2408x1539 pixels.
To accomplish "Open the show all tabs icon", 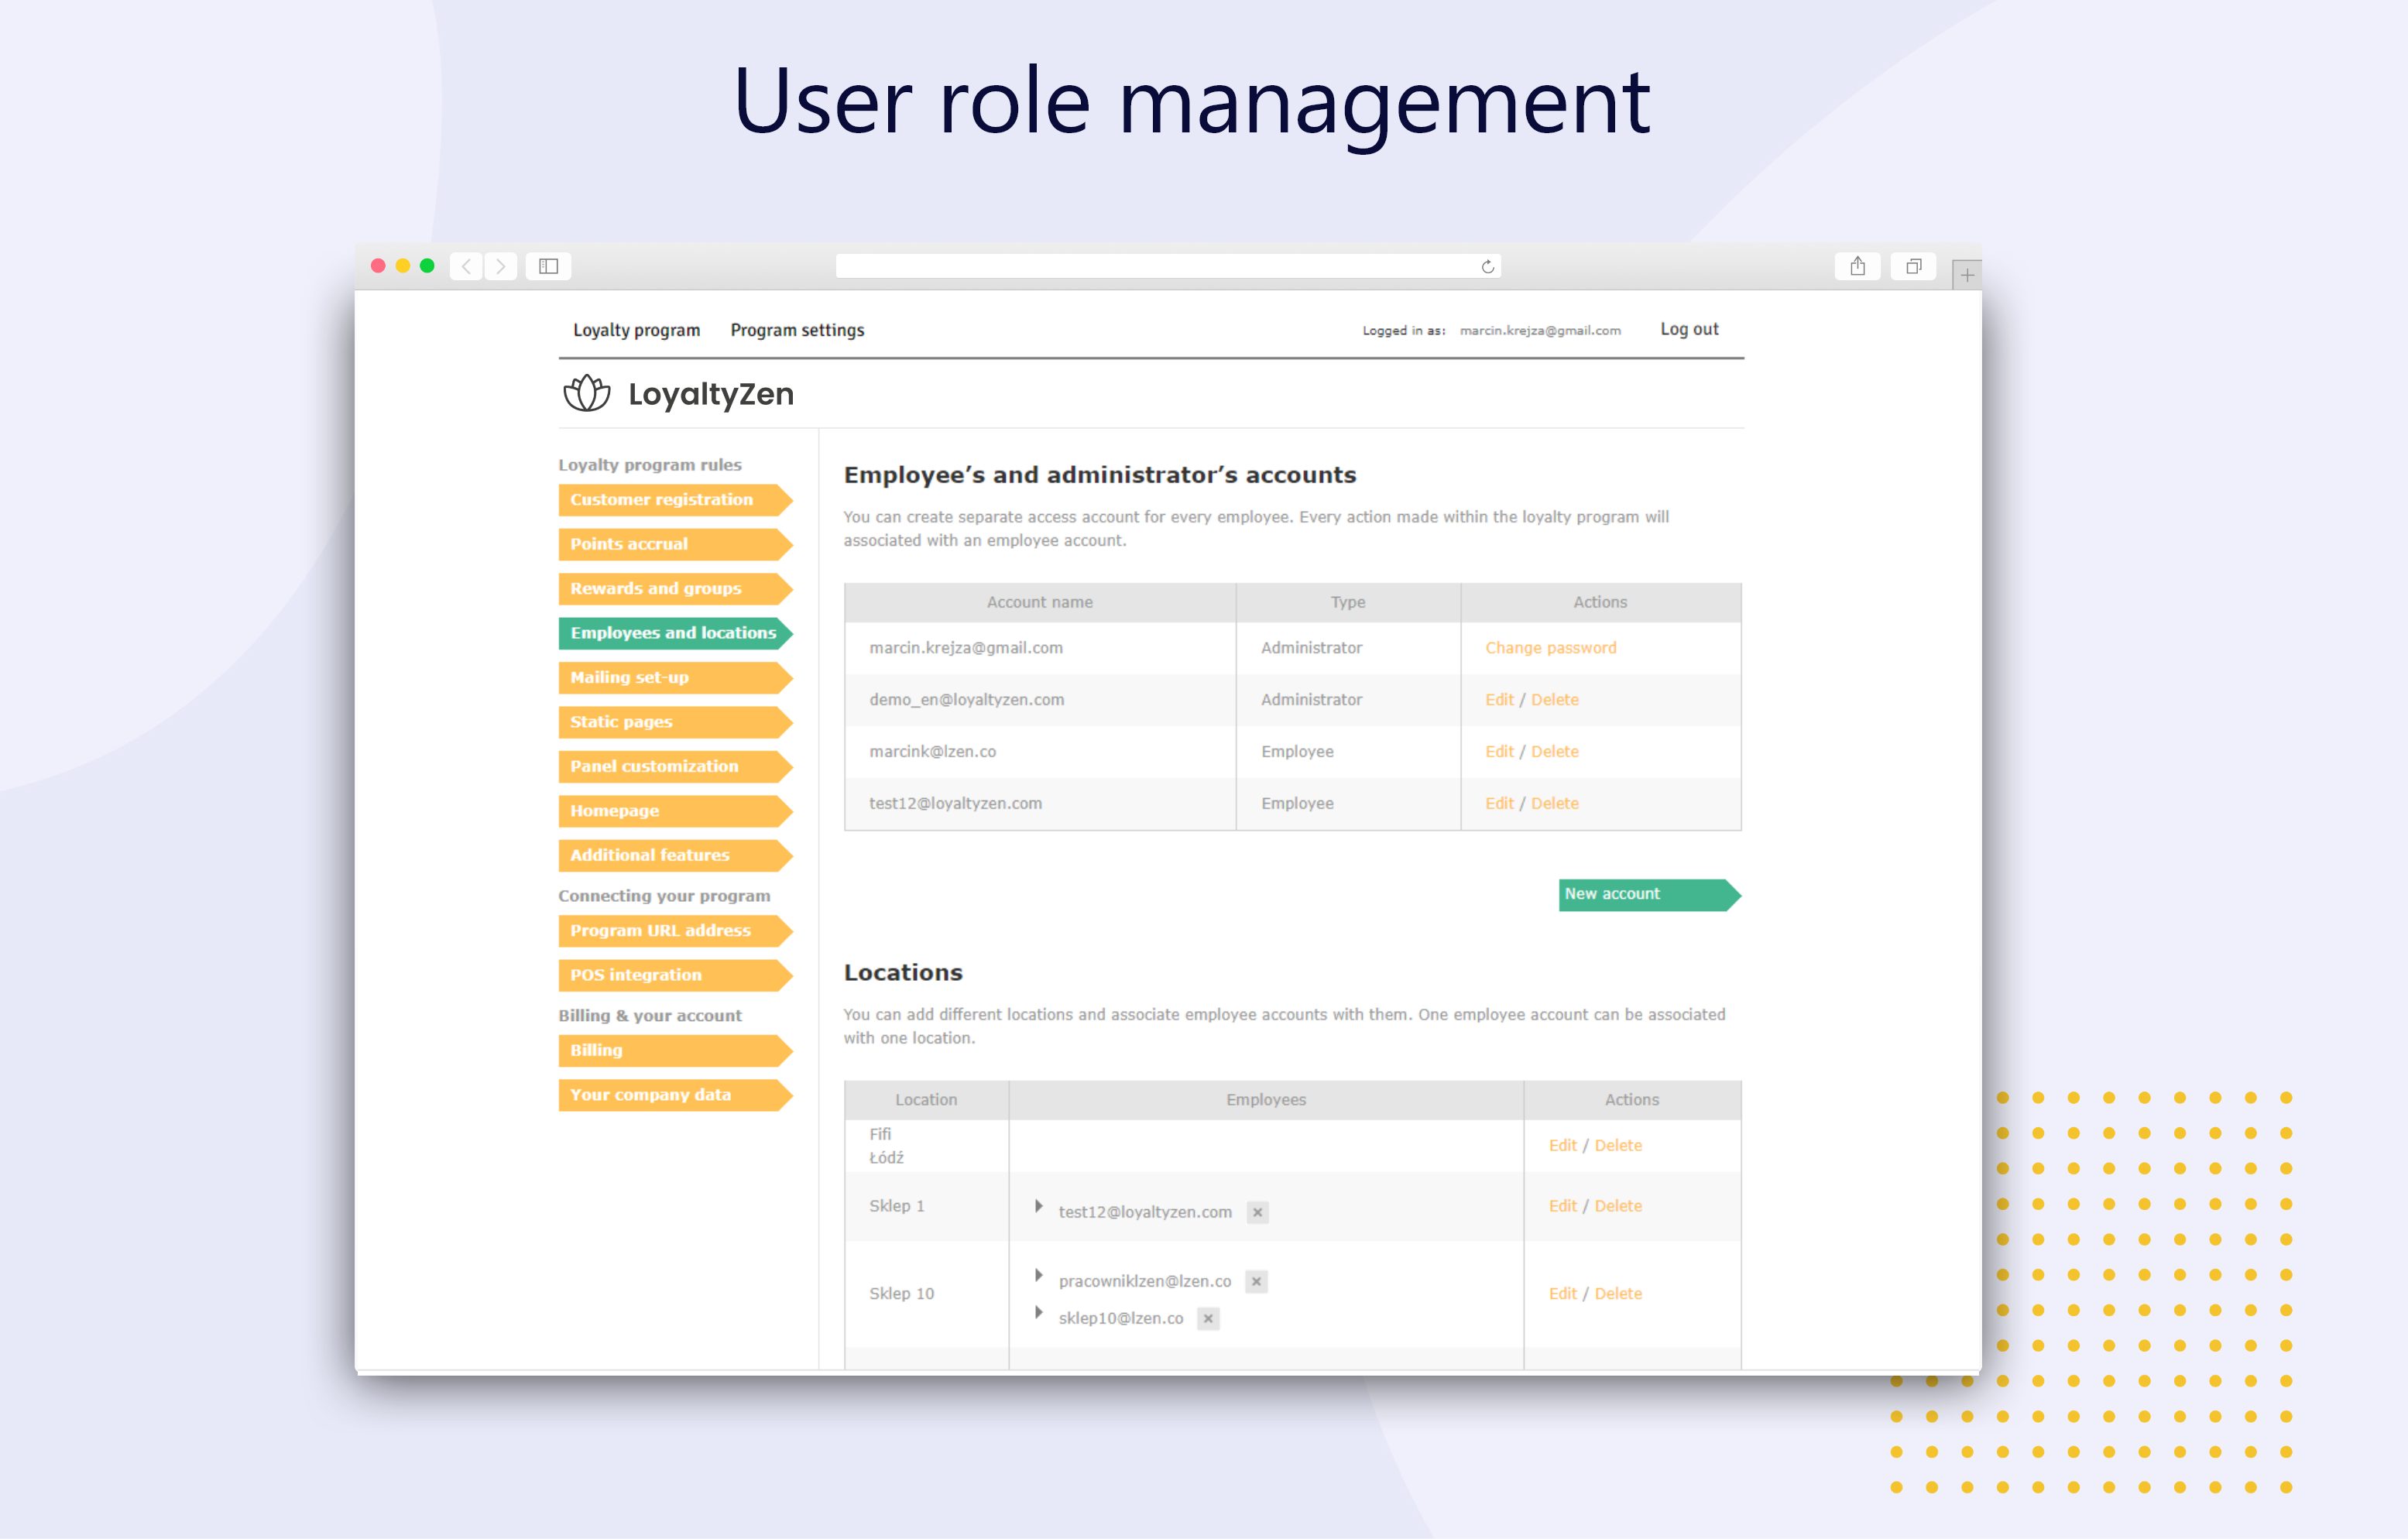I will (x=1913, y=266).
